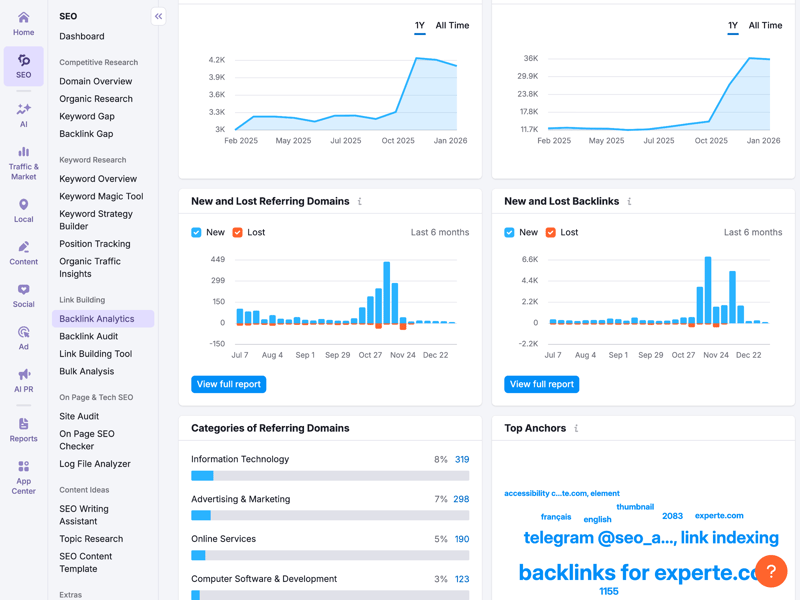This screenshot has width=800, height=600.
Task: Click the Advertising & Marketing progress bar
Action: [x=330, y=516]
